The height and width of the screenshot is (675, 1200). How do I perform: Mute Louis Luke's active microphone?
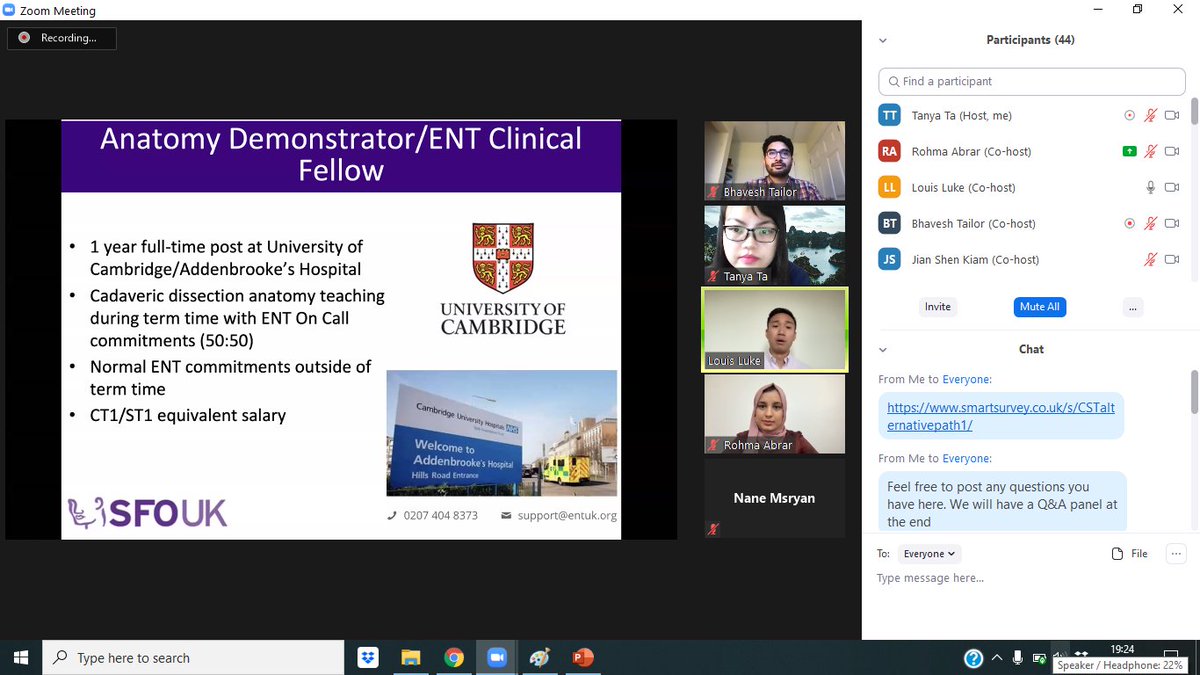pos(1151,188)
